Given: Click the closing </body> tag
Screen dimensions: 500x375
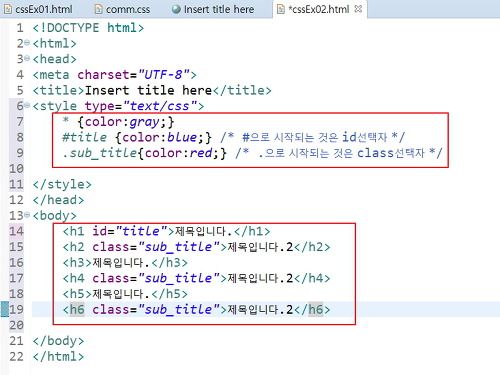Looking at the screenshot, I should point(58,341).
